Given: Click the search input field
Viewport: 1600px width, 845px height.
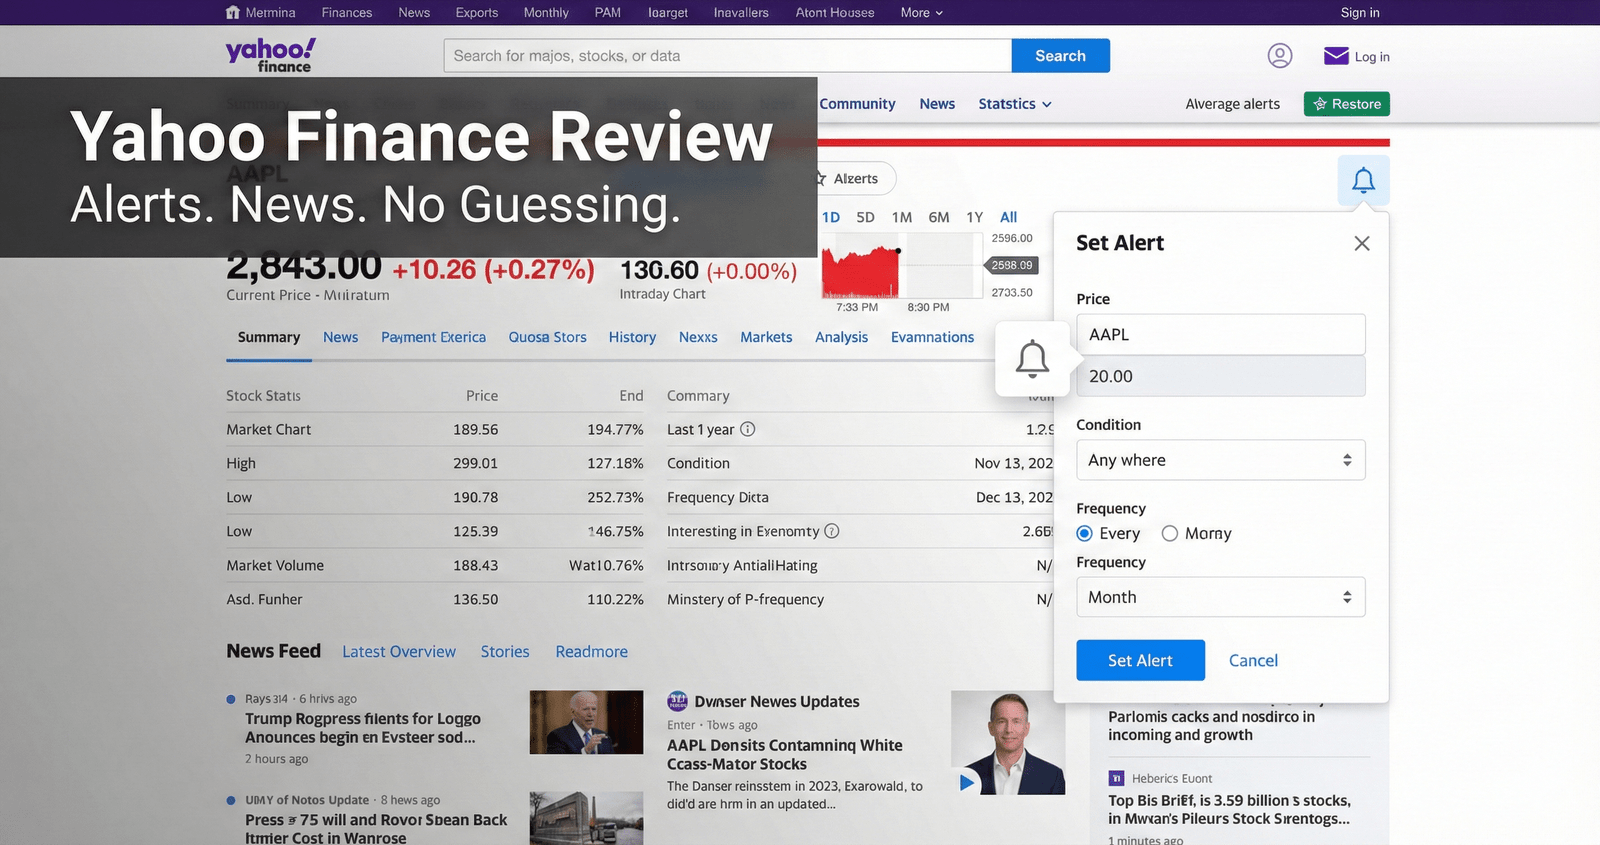Looking at the screenshot, I should click(x=728, y=56).
